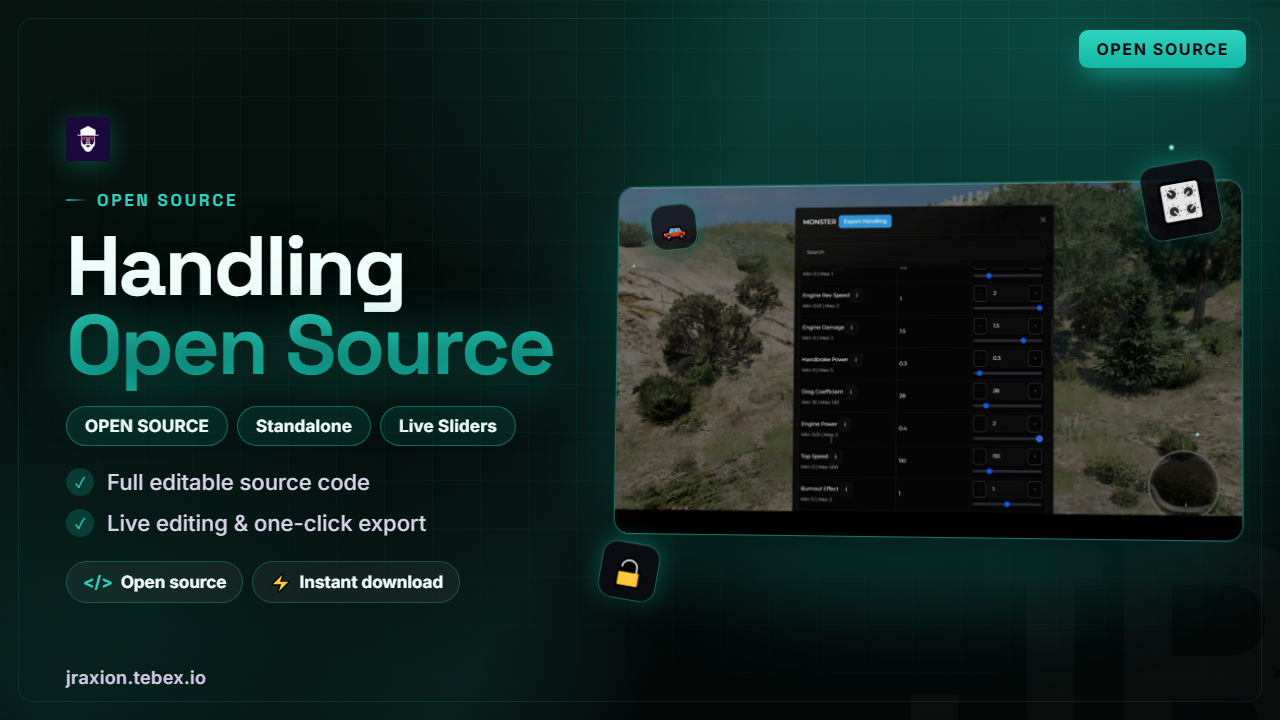Click the Drag Coefficient value box
The width and height of the screenshot is (1280, 720).
pos(1007,391)
